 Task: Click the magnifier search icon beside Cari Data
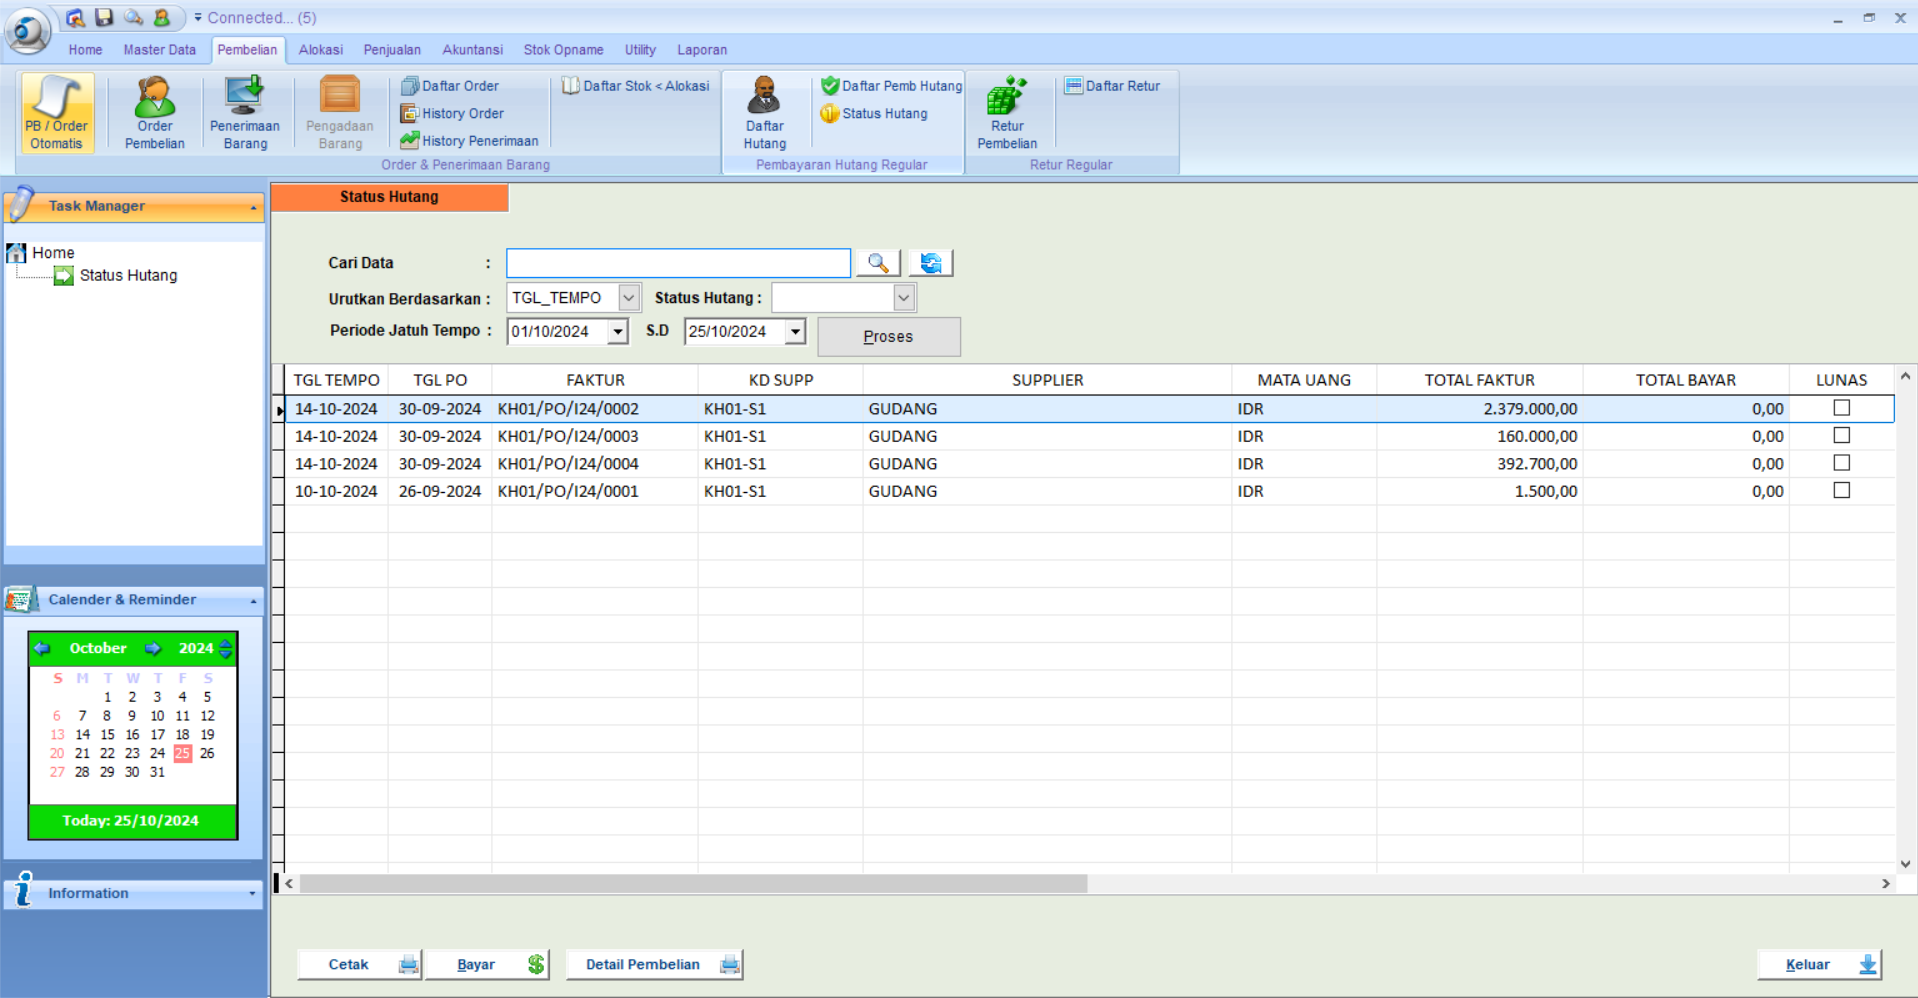(878, 263)
